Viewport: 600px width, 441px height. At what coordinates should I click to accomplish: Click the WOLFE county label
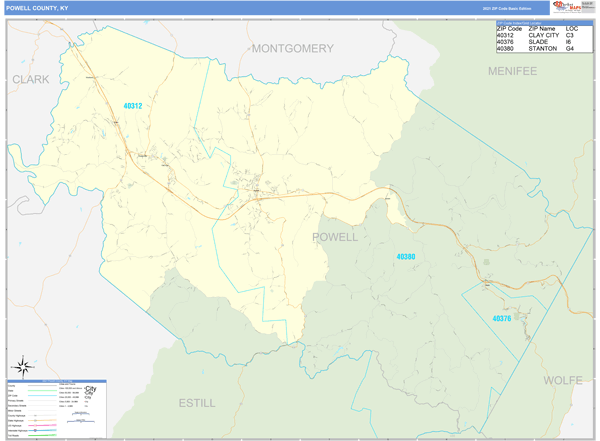click(x=563, y=380)
